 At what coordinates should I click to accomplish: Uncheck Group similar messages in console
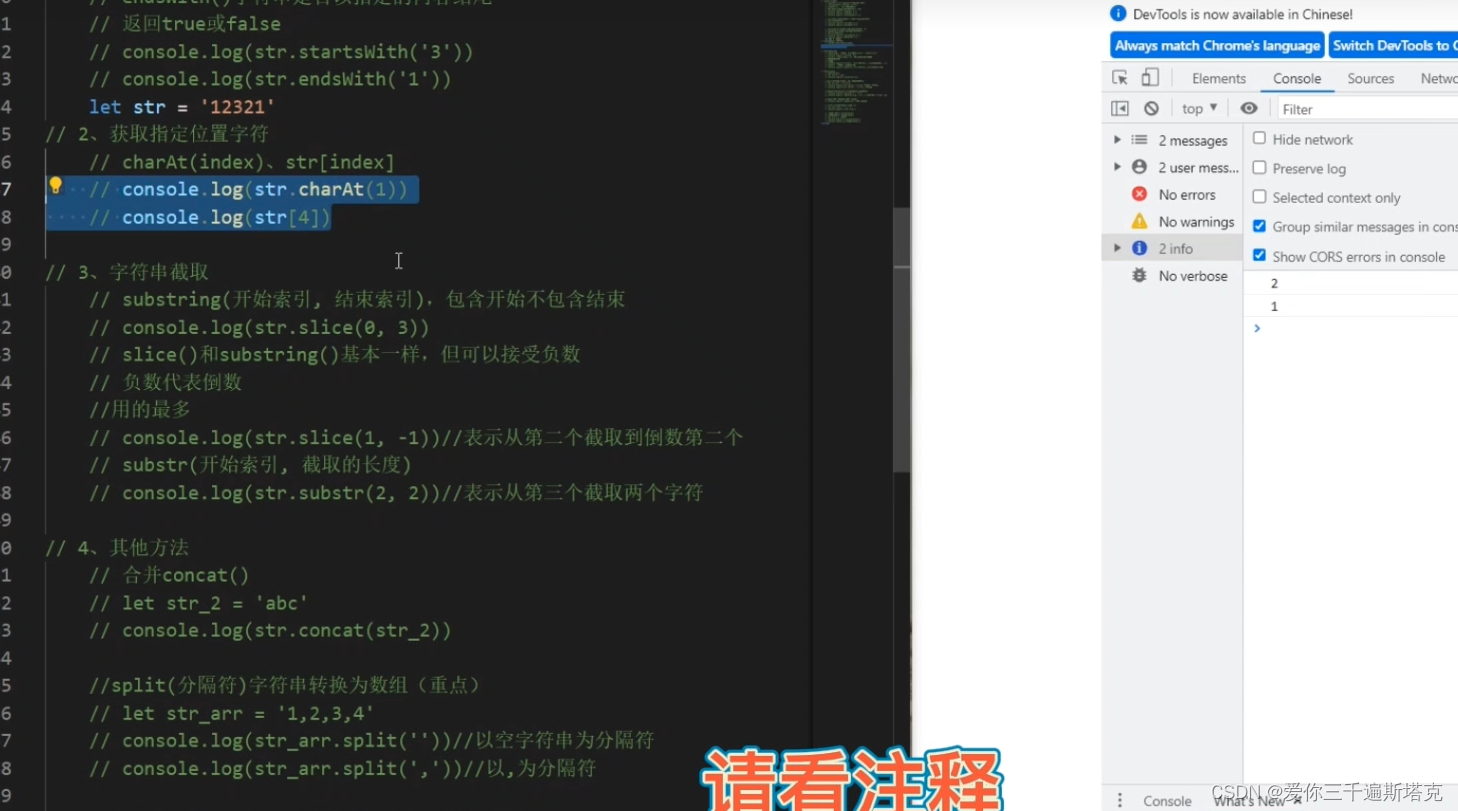pyautogui.click(x=1259, y=226)
